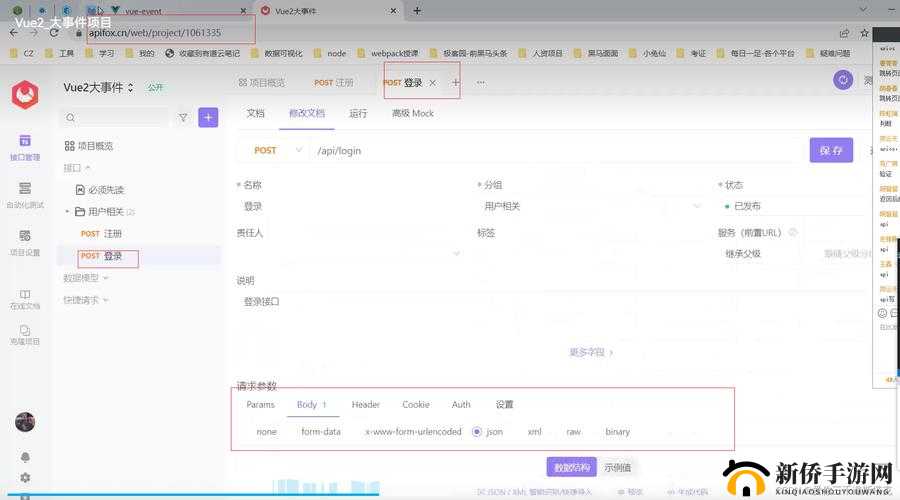Open a new browser tab
Viewport: 900px width, 500px height.
click(417, 11)
